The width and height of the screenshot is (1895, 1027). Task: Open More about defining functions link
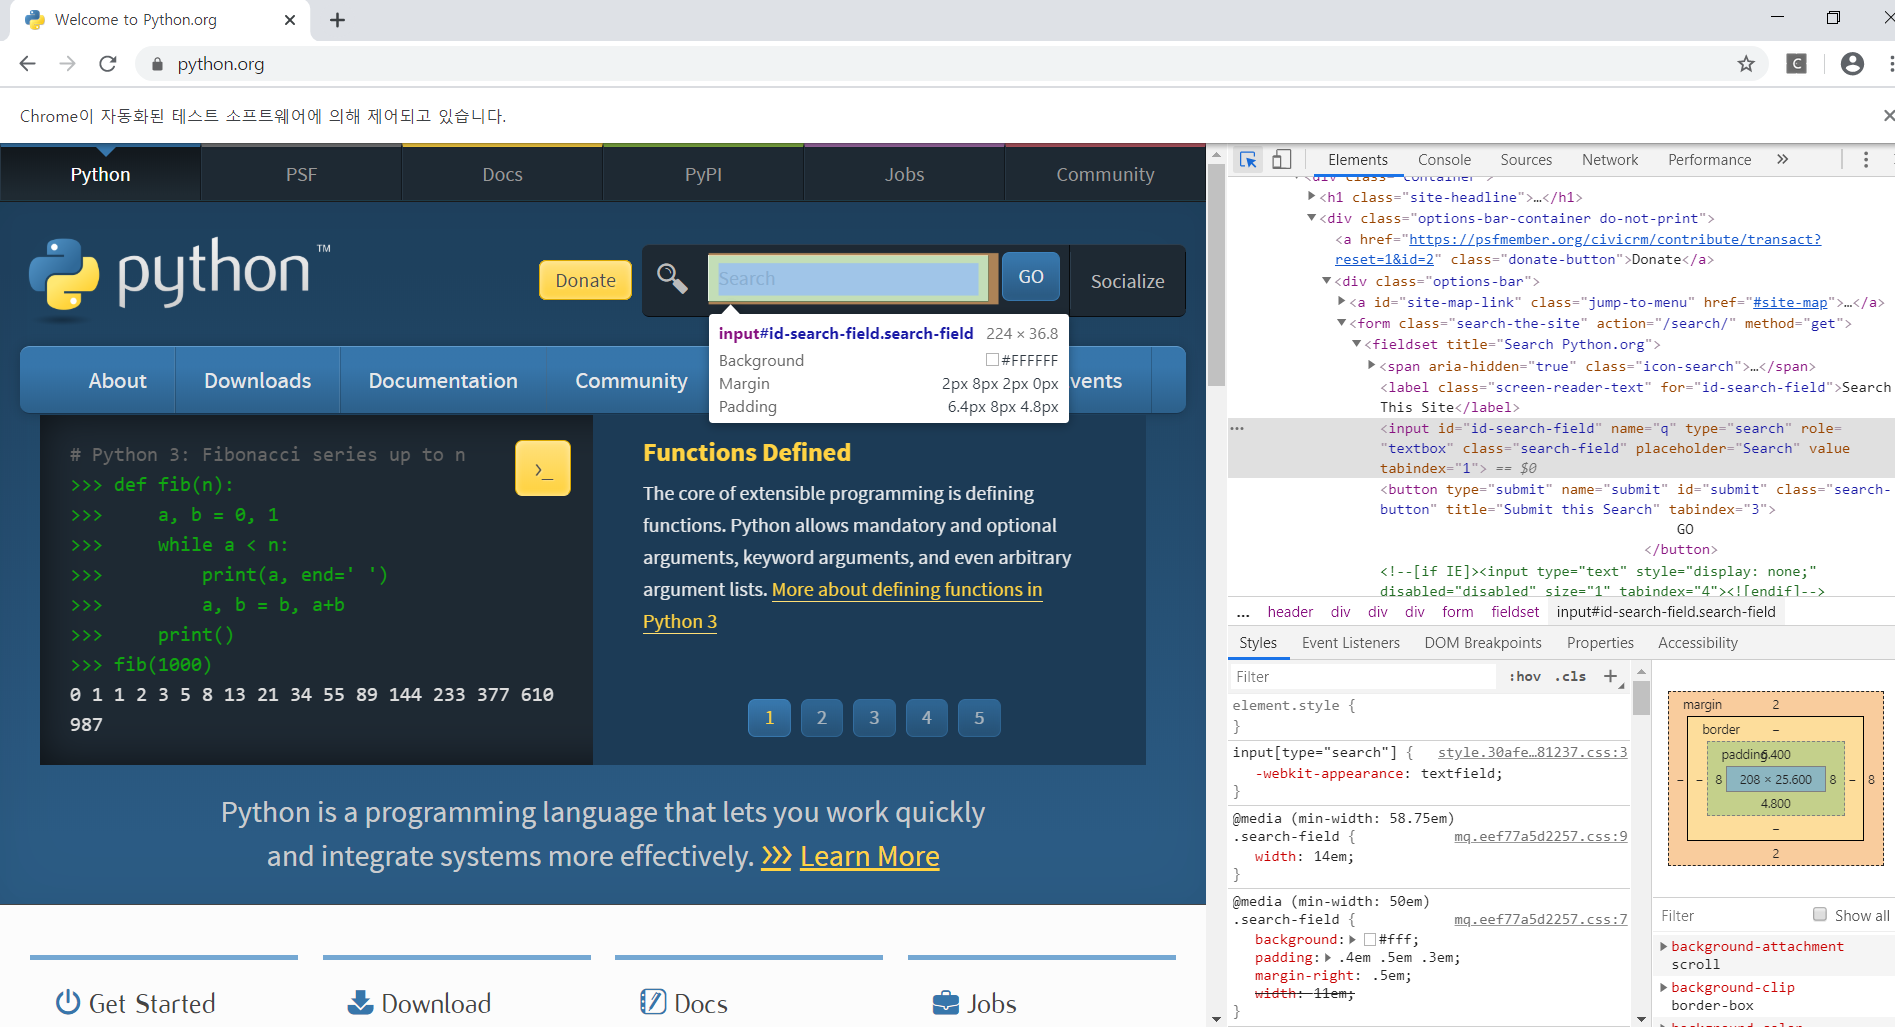907,589
